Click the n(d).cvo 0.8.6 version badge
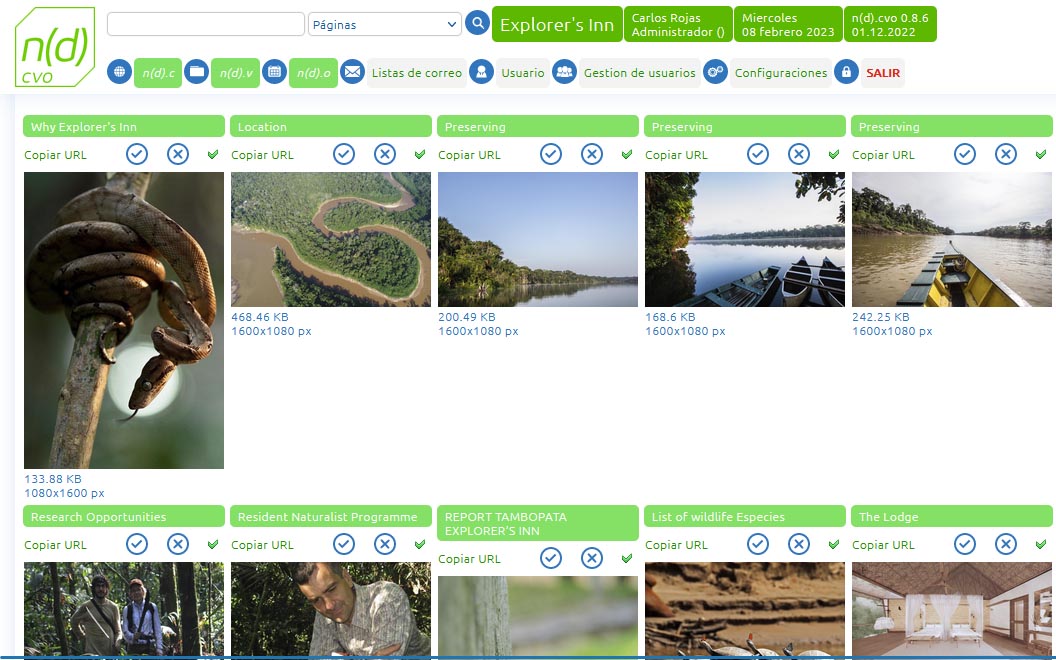1056x660 pixels. coord(890,24)
